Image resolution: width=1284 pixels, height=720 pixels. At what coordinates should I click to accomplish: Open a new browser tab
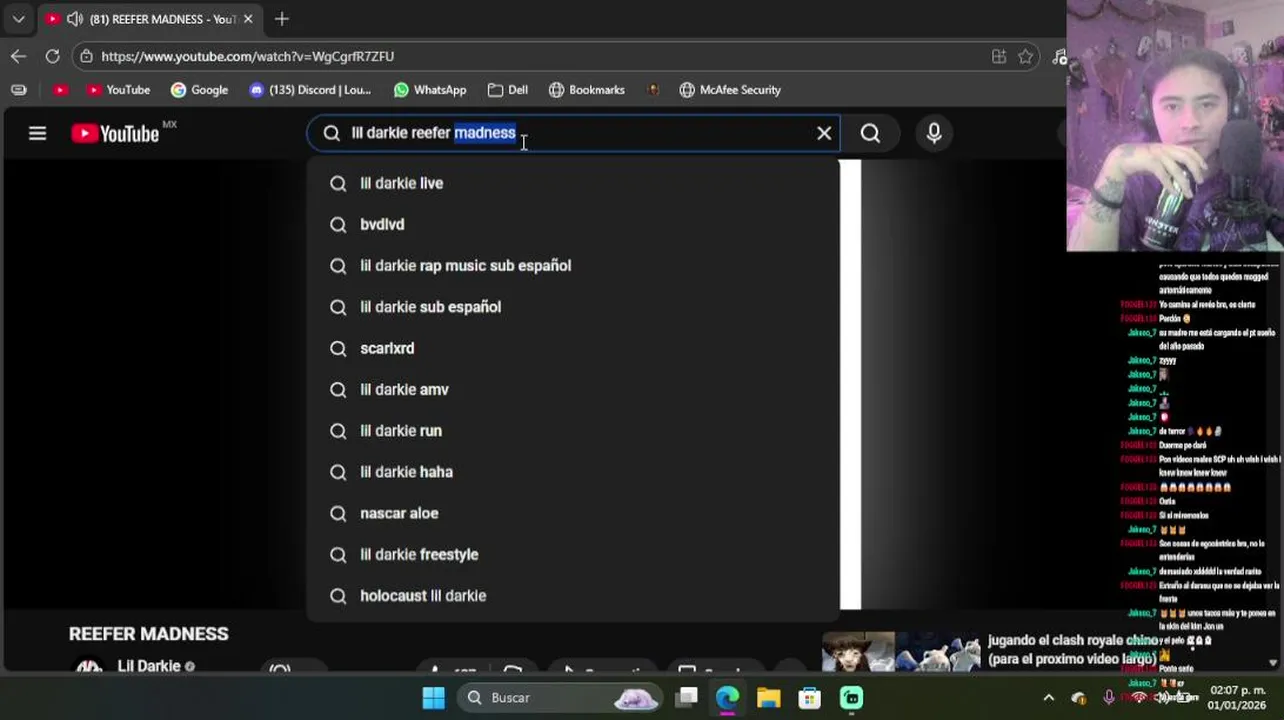(x=282, y=19)
